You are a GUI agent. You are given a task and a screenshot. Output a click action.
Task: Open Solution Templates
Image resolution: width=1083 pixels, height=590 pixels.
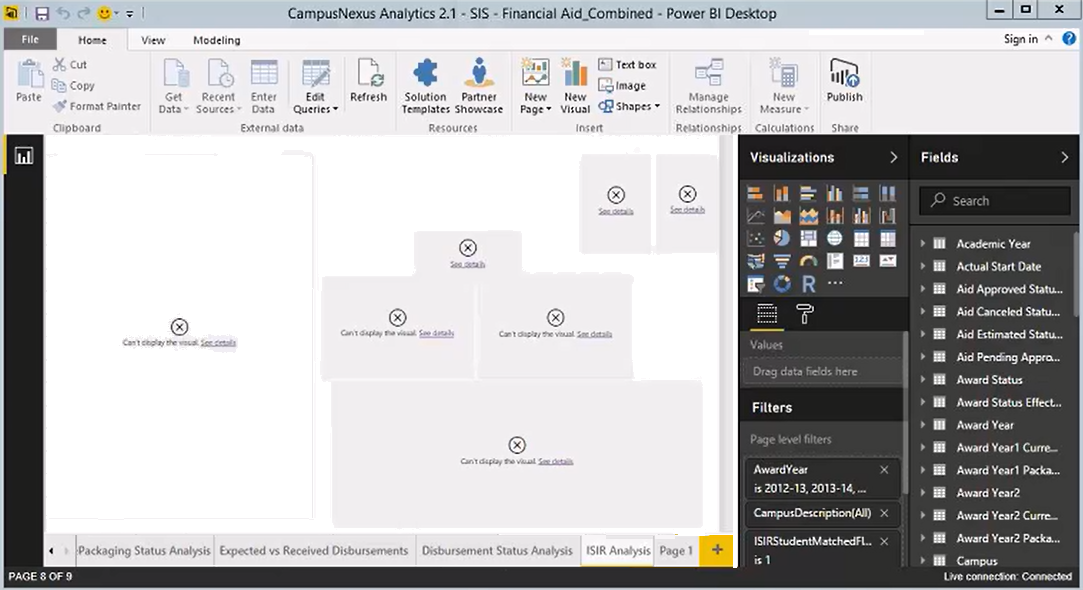[425, 86]
